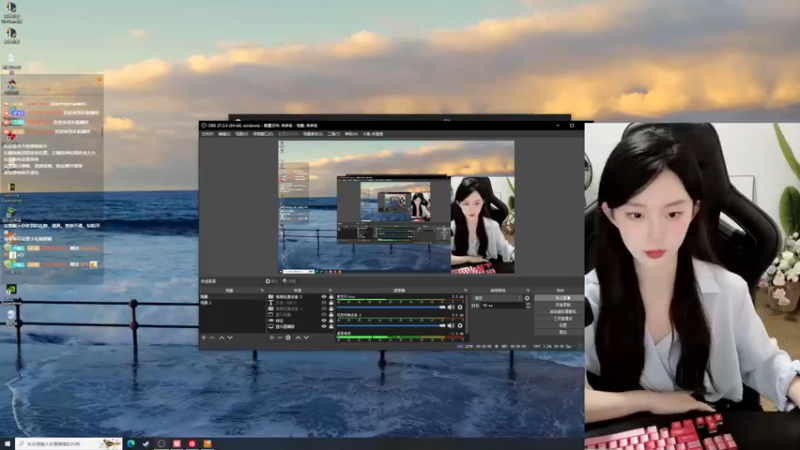The height and width of the screenshot is (450, 800).
Task: Pop out the Scenes dock via its header icon
Action: click(x=262, y=290)
